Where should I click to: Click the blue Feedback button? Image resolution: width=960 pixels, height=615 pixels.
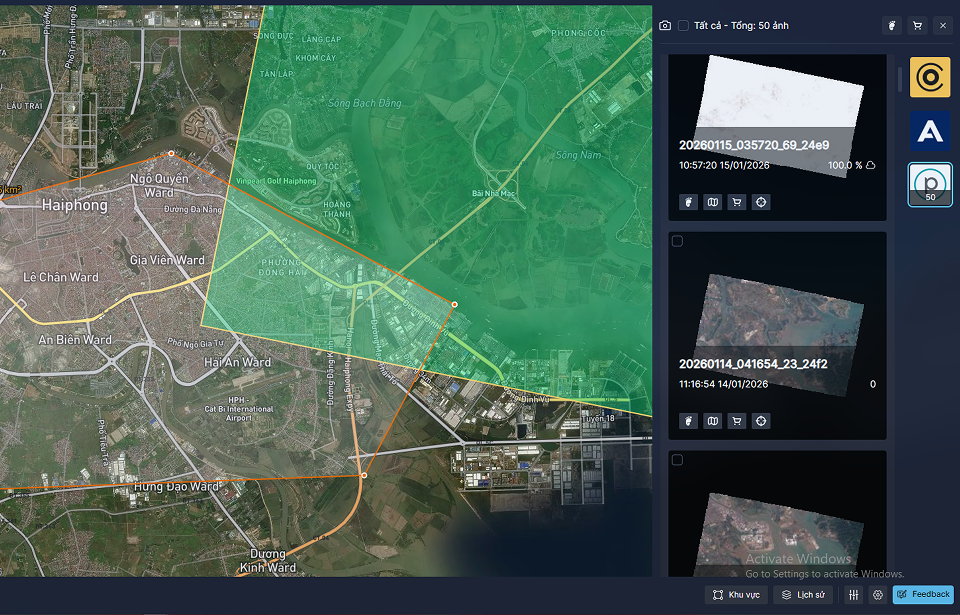[x=923, y=595]
